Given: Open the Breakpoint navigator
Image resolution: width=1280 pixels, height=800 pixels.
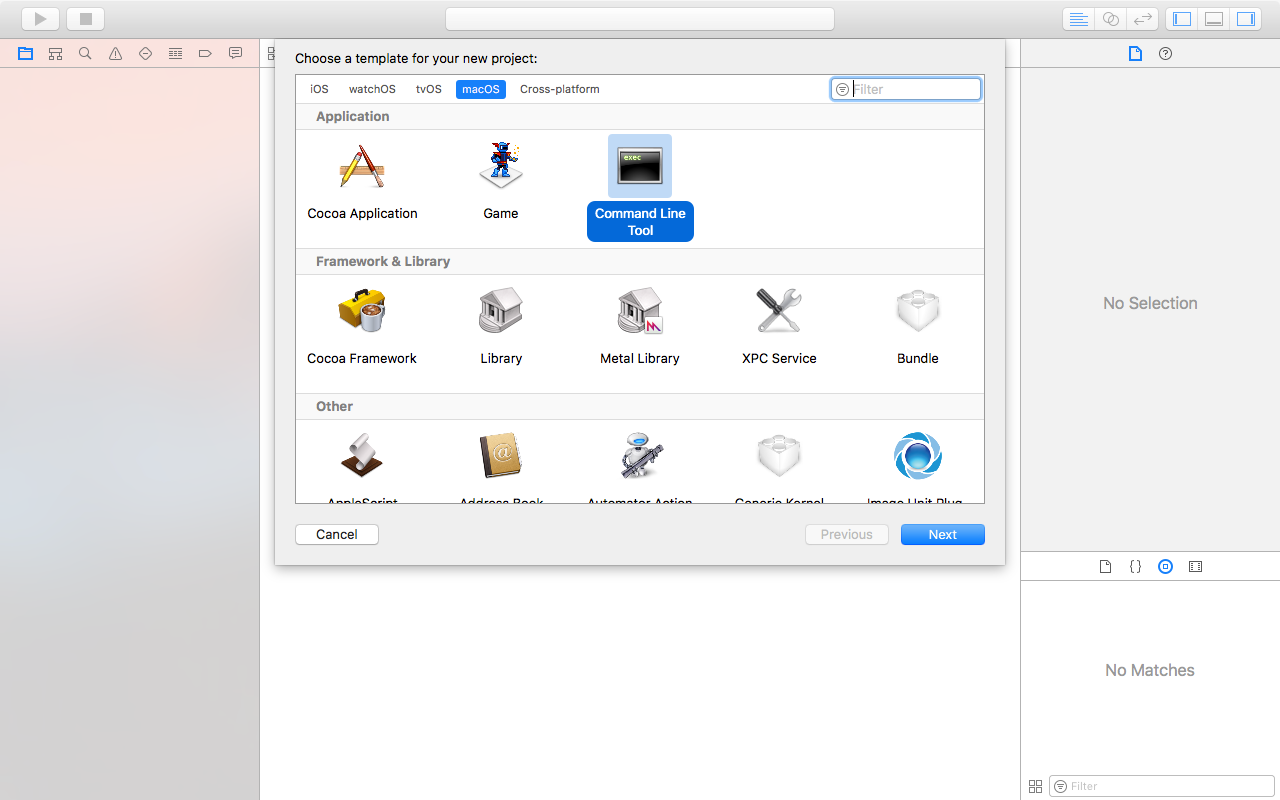Looking at the screenshot, I should pos(205,53).
